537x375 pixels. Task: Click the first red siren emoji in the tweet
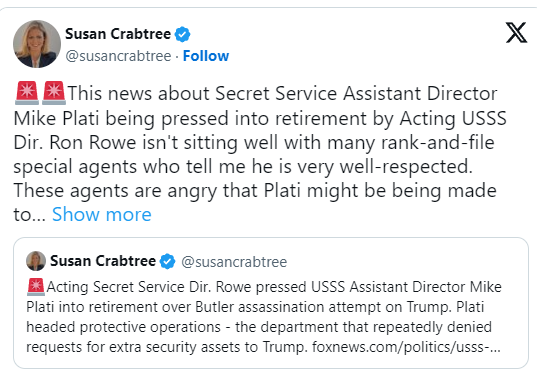27,92
